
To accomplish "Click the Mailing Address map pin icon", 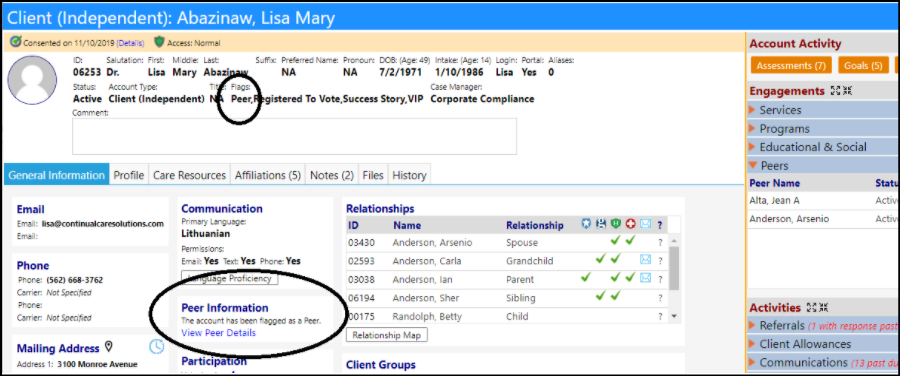I will coord(108,347).
